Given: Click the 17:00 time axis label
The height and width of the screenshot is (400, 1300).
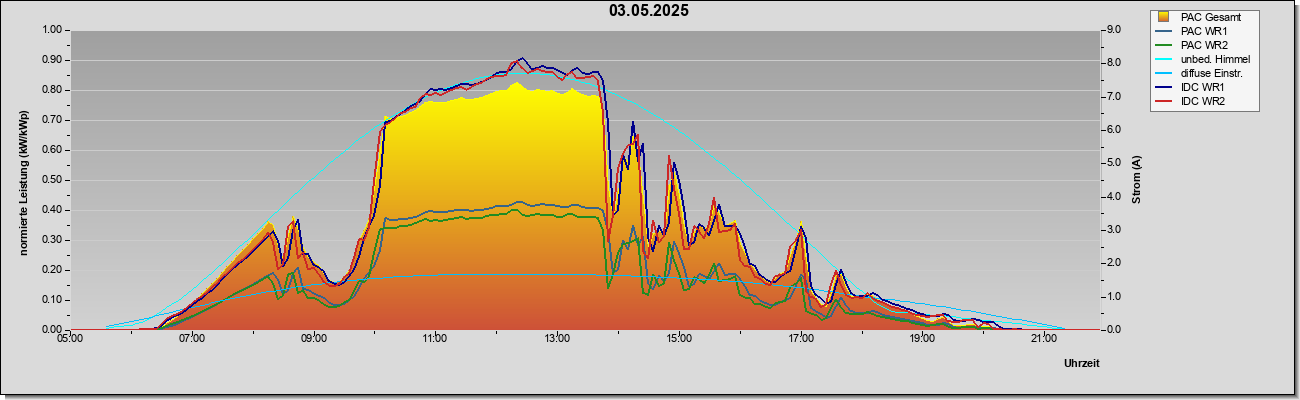Looking at the screenshot, I should (800, 339).
